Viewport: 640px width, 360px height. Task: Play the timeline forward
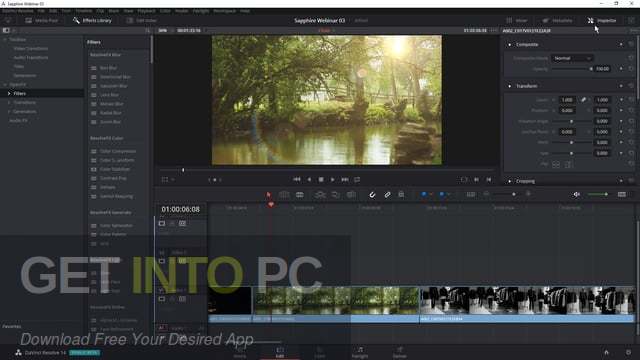332,179
